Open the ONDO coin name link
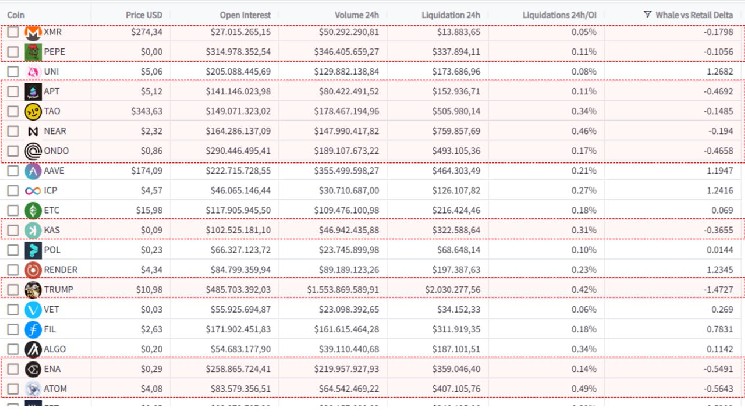 (x=57, y=151)
